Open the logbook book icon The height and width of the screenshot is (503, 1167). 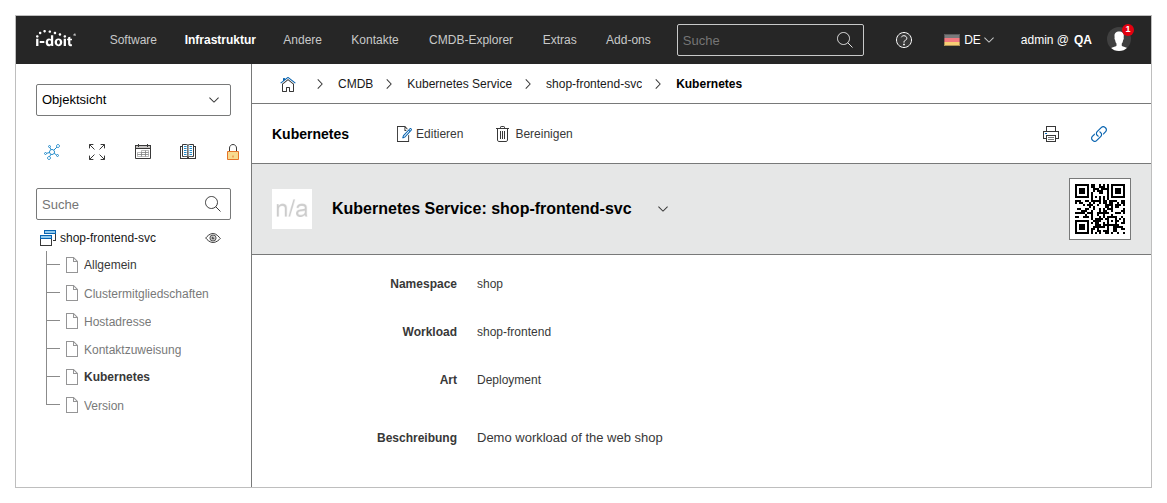[x=188, y=152]
